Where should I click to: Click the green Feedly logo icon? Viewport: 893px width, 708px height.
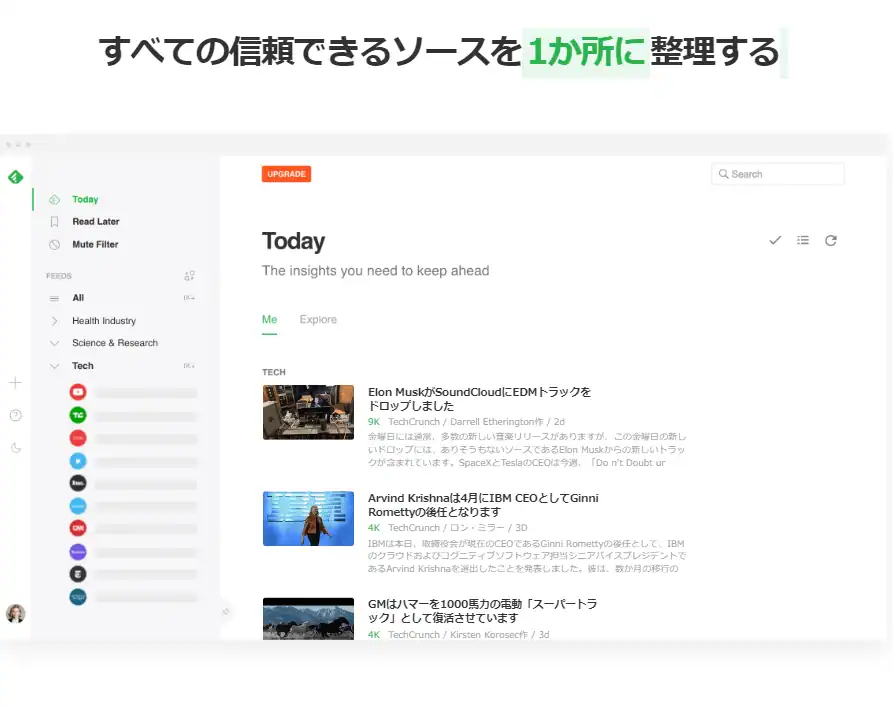coord(16,177)
